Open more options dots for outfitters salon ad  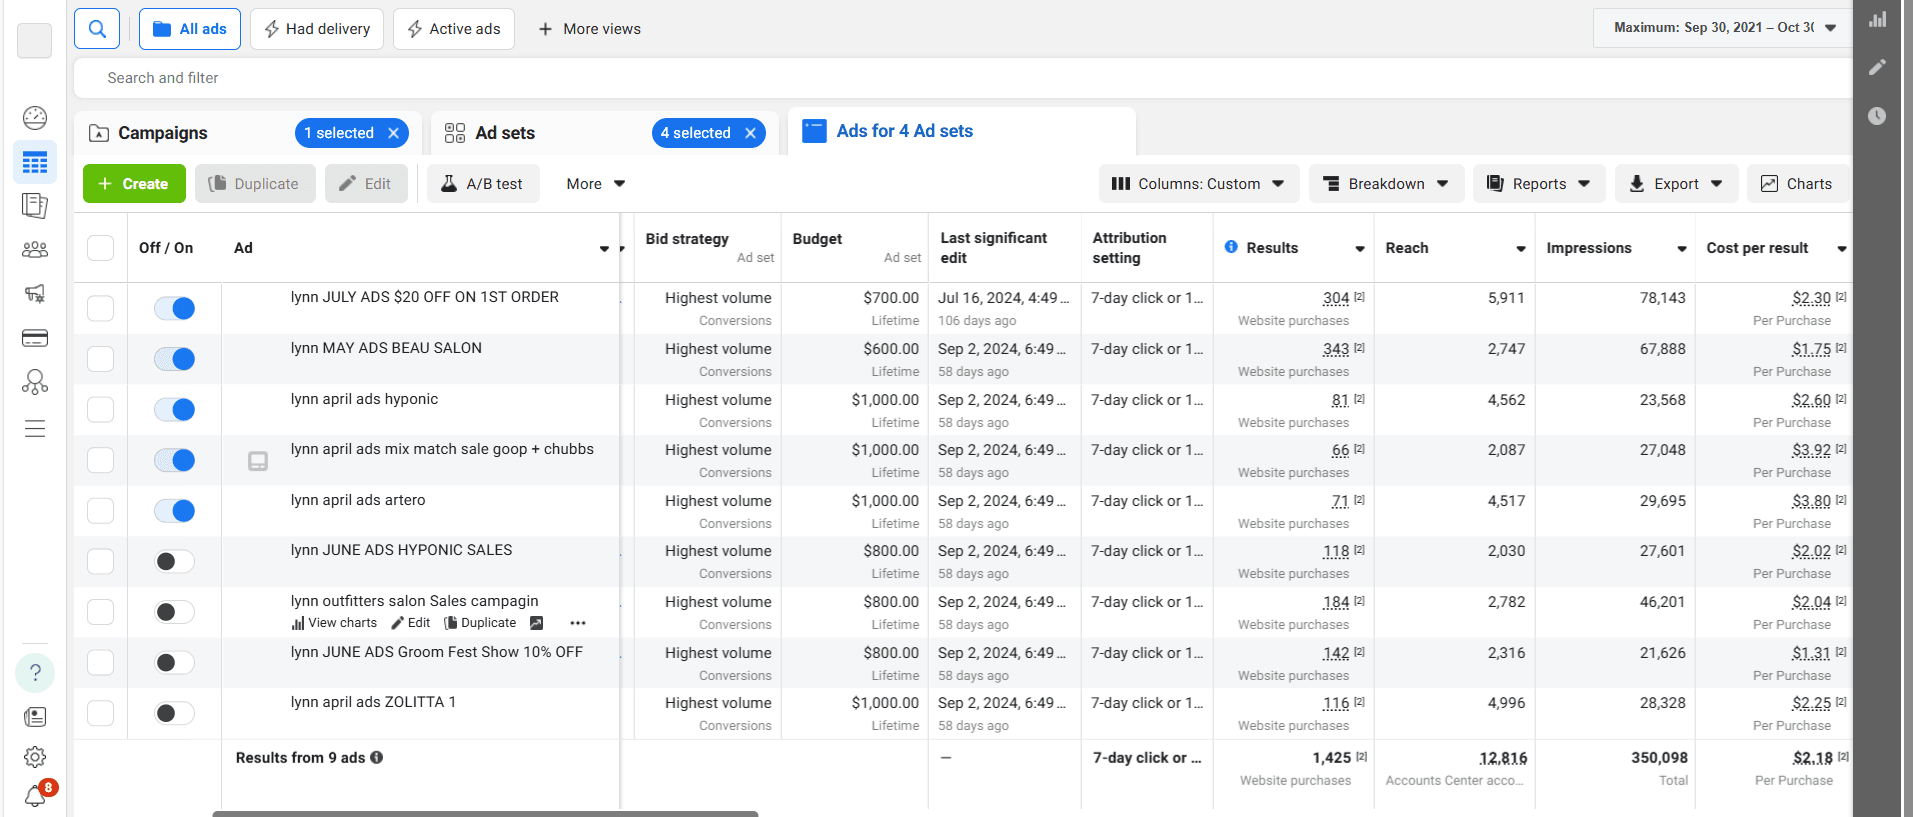point(578,623)
